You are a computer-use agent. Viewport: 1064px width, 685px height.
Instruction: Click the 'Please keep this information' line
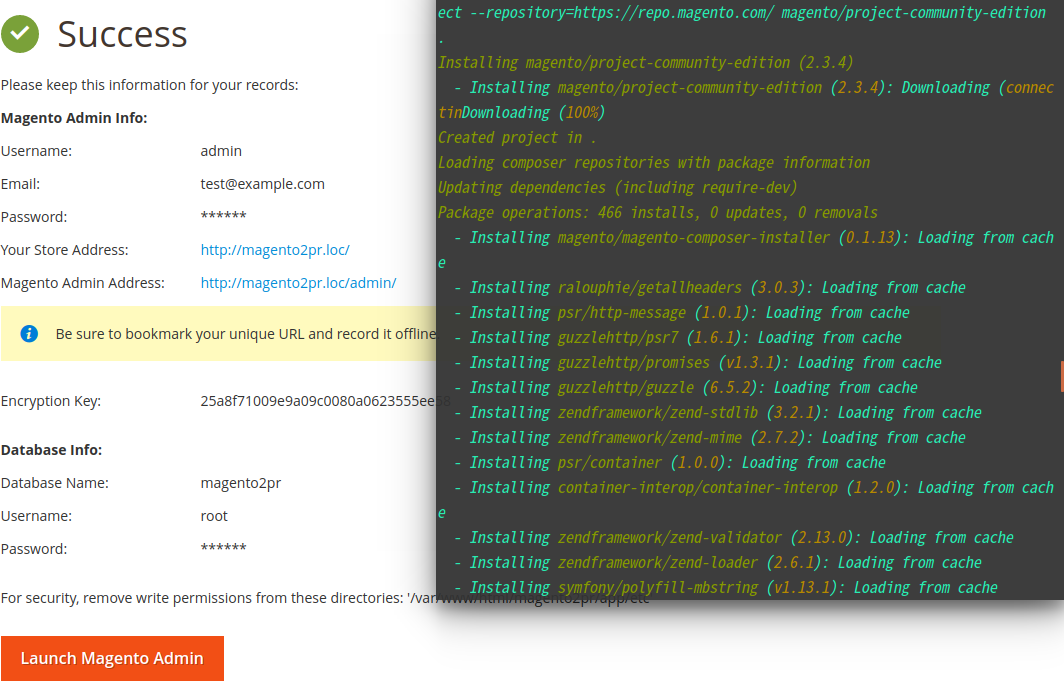pyautogui.click(x=149, y=85)
